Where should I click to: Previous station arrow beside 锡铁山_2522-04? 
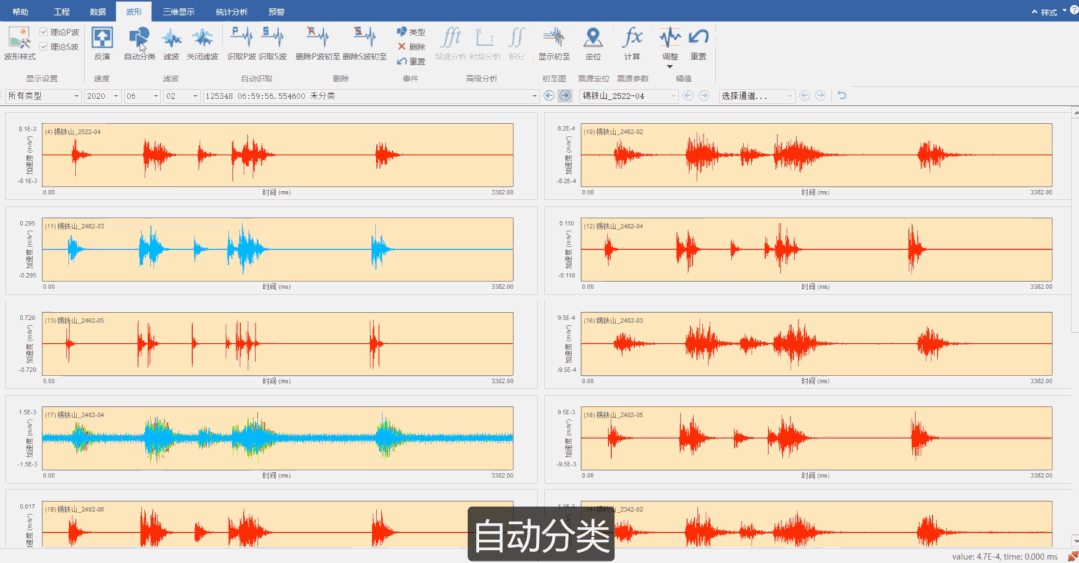coord(687,96)
